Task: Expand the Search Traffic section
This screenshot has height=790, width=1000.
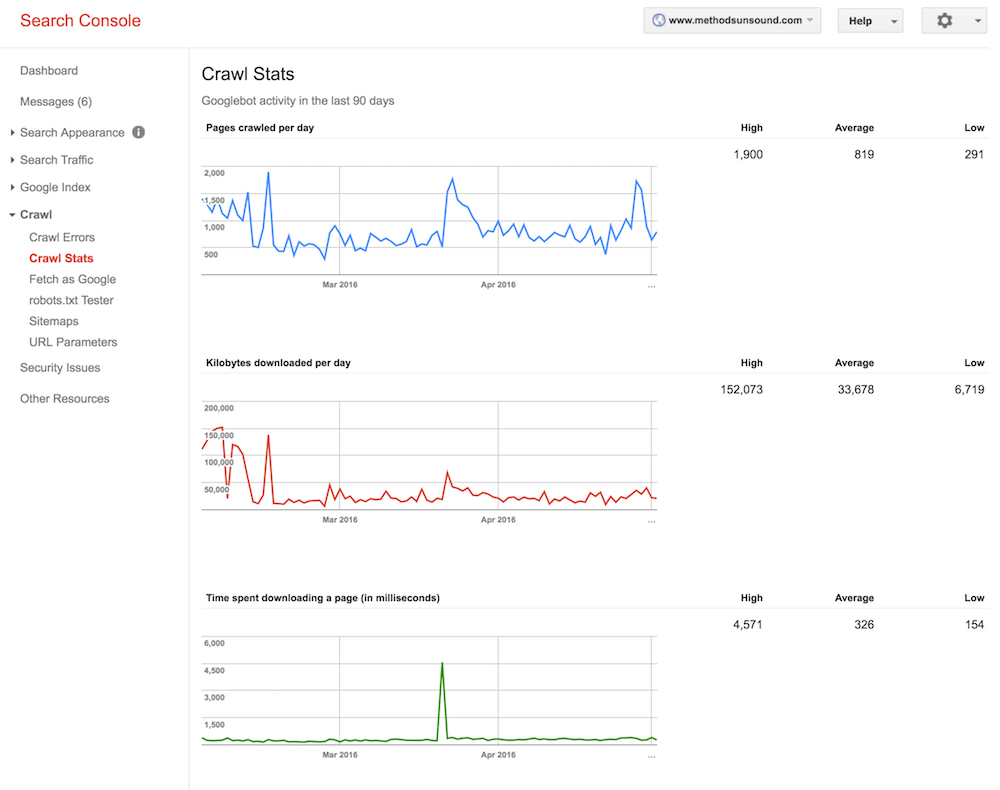Action: point(56,159)
